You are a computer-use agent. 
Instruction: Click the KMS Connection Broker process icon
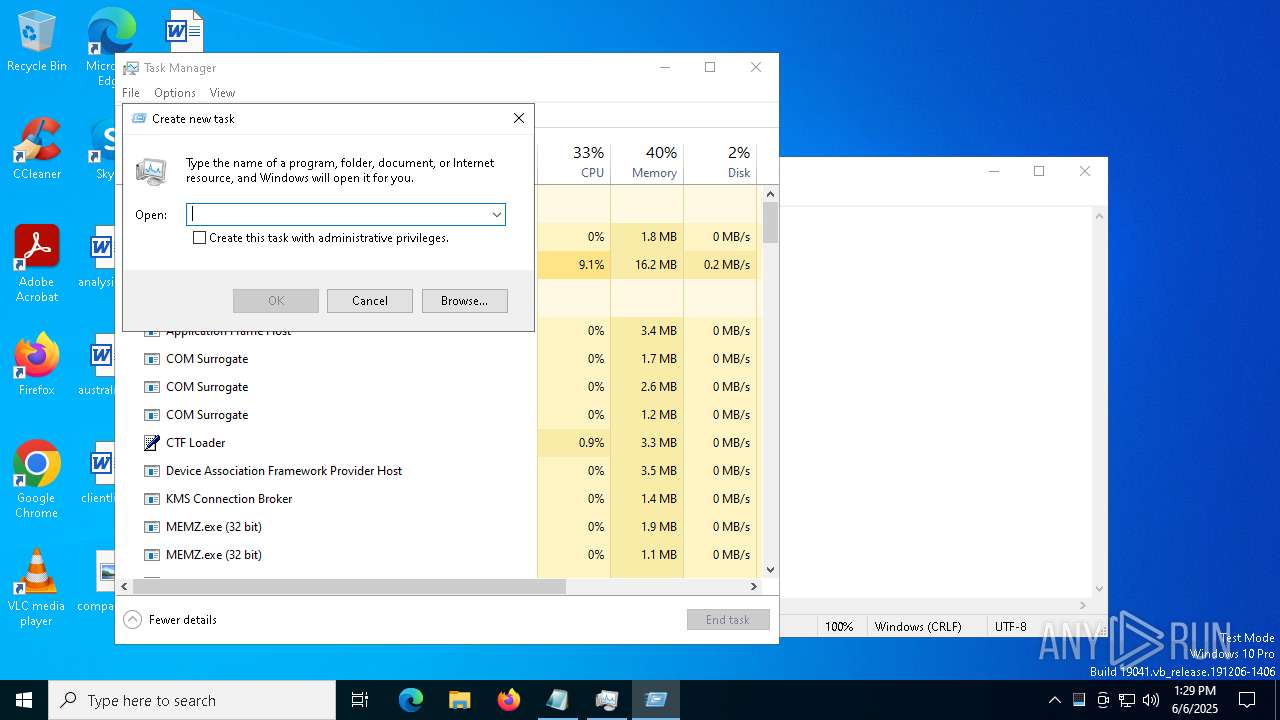point(152,499)
